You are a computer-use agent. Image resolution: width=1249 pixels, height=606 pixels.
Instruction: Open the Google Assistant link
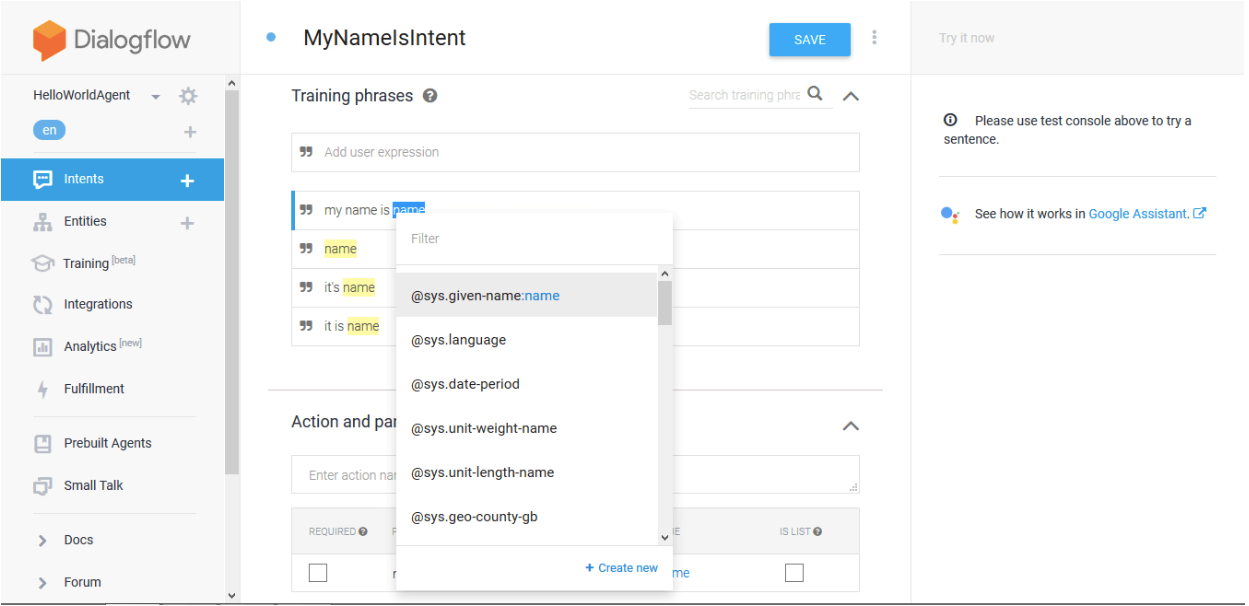click(x=1142, y=213)
